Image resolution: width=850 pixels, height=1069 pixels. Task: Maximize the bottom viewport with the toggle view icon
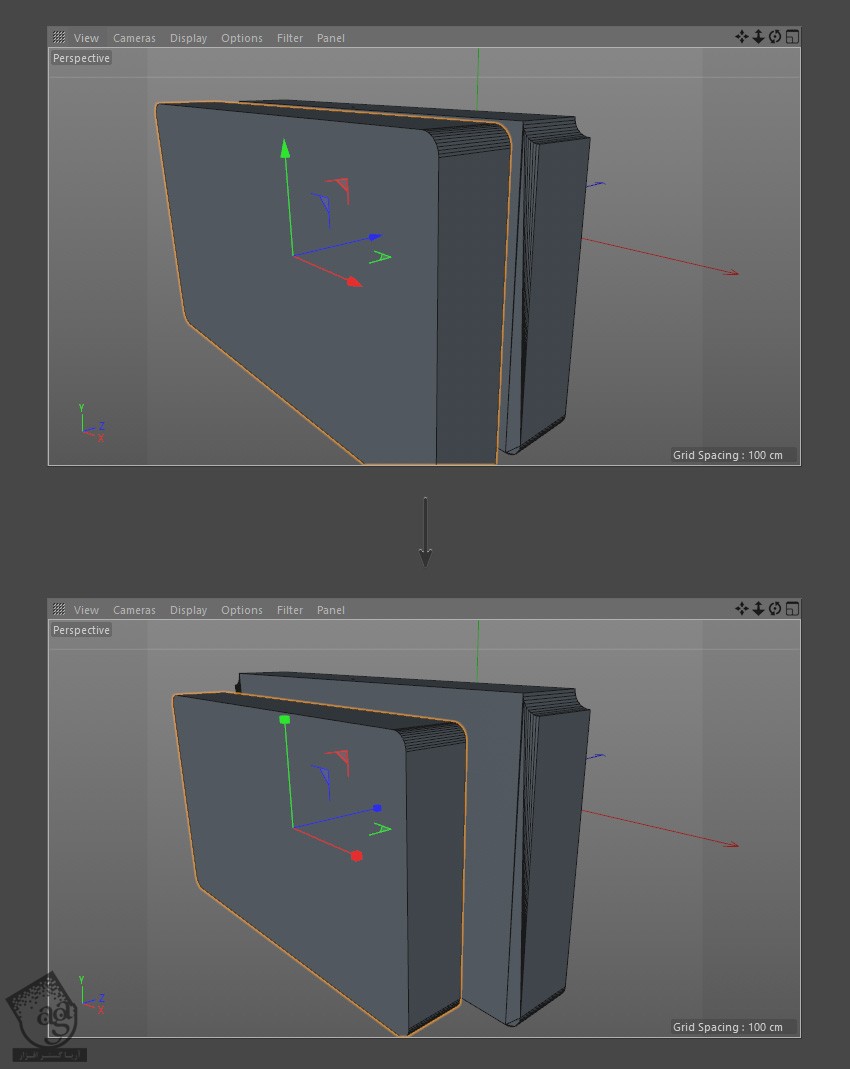click(792, 609)
